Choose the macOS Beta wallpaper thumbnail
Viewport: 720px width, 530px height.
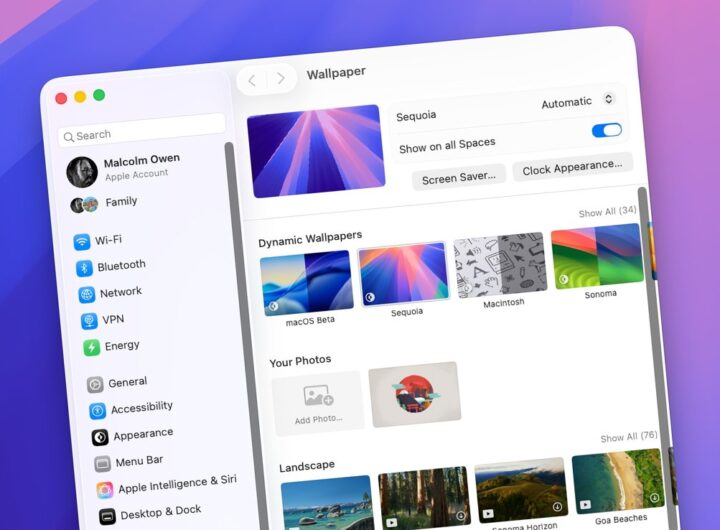coord(307,283)
